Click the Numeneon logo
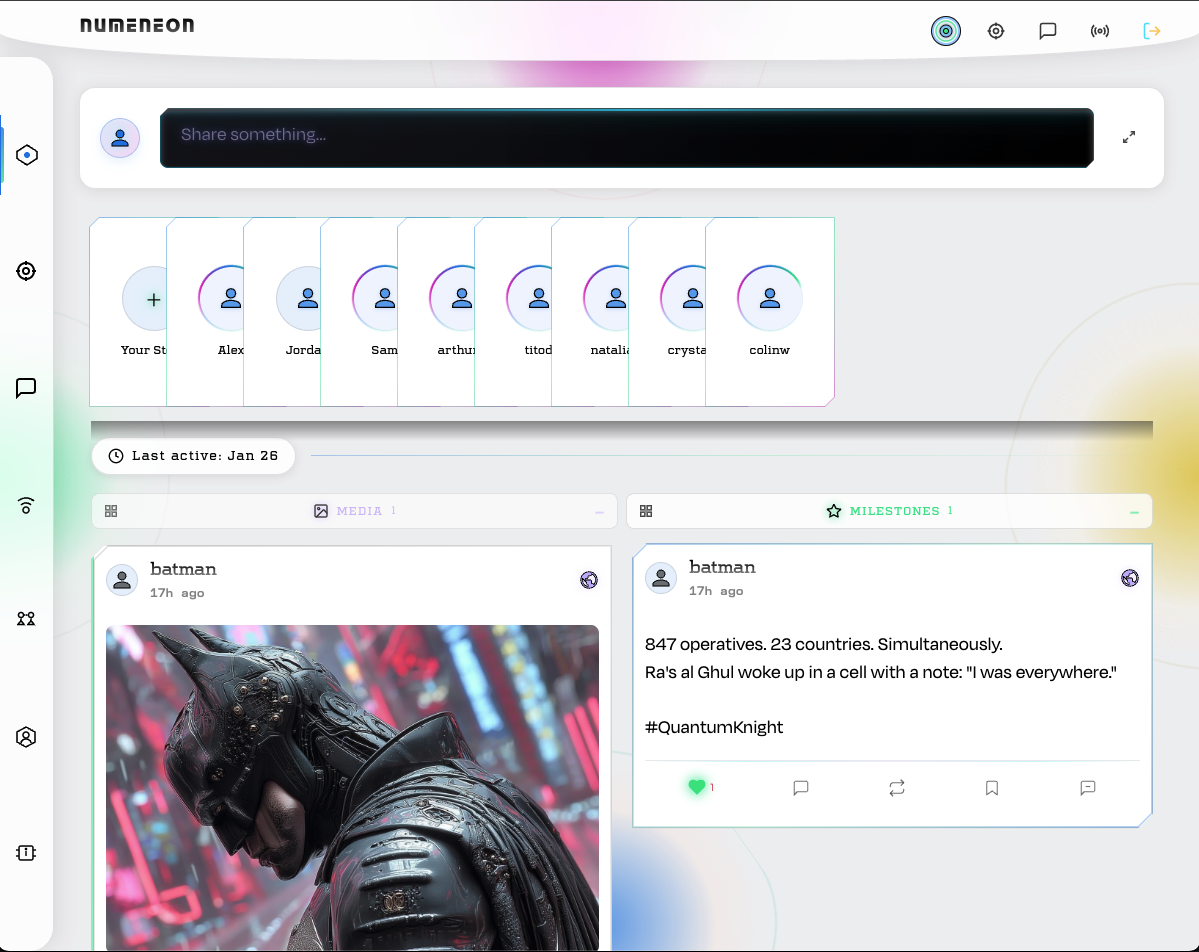The height and width of the screenshot is (952, 1199). point(138,25)
